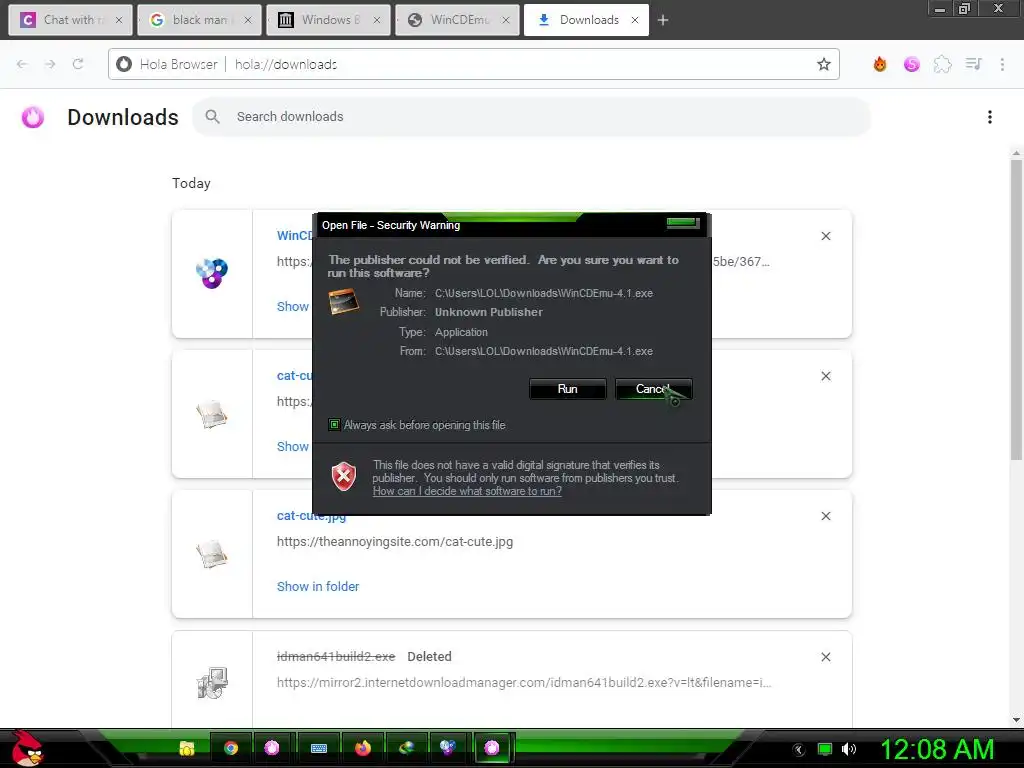
Task: Click the application icon in the warning dialog
Action: [x=344, y=302]
